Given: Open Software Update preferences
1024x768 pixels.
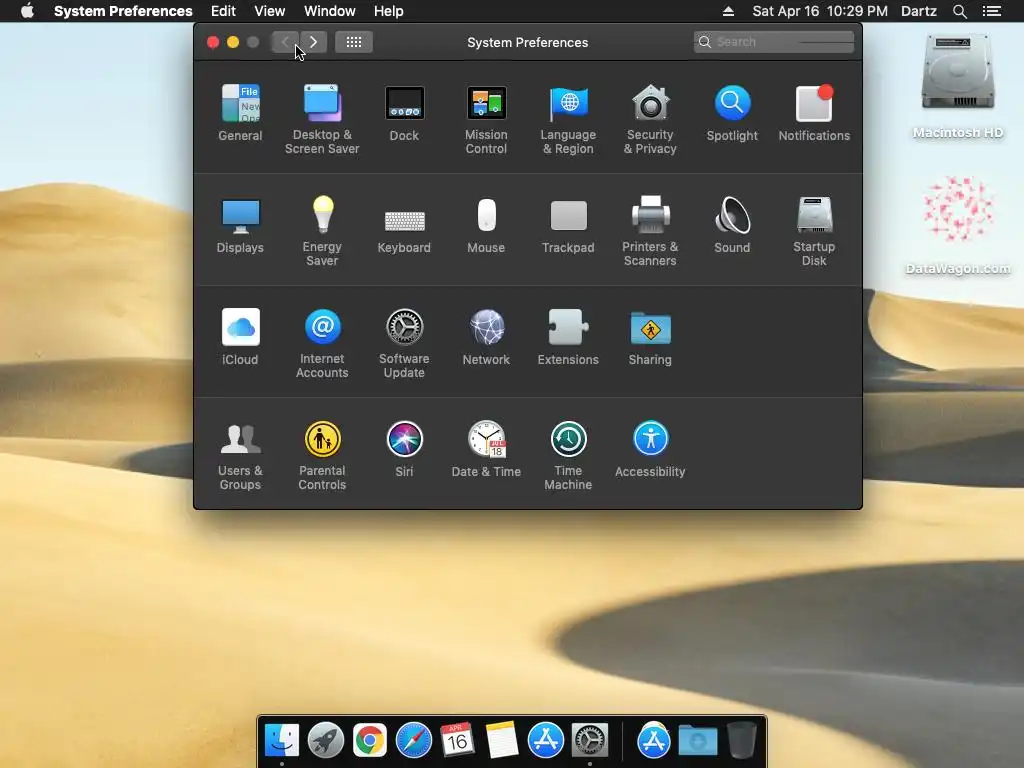Looking at the screenshot, I should point(404,343).
